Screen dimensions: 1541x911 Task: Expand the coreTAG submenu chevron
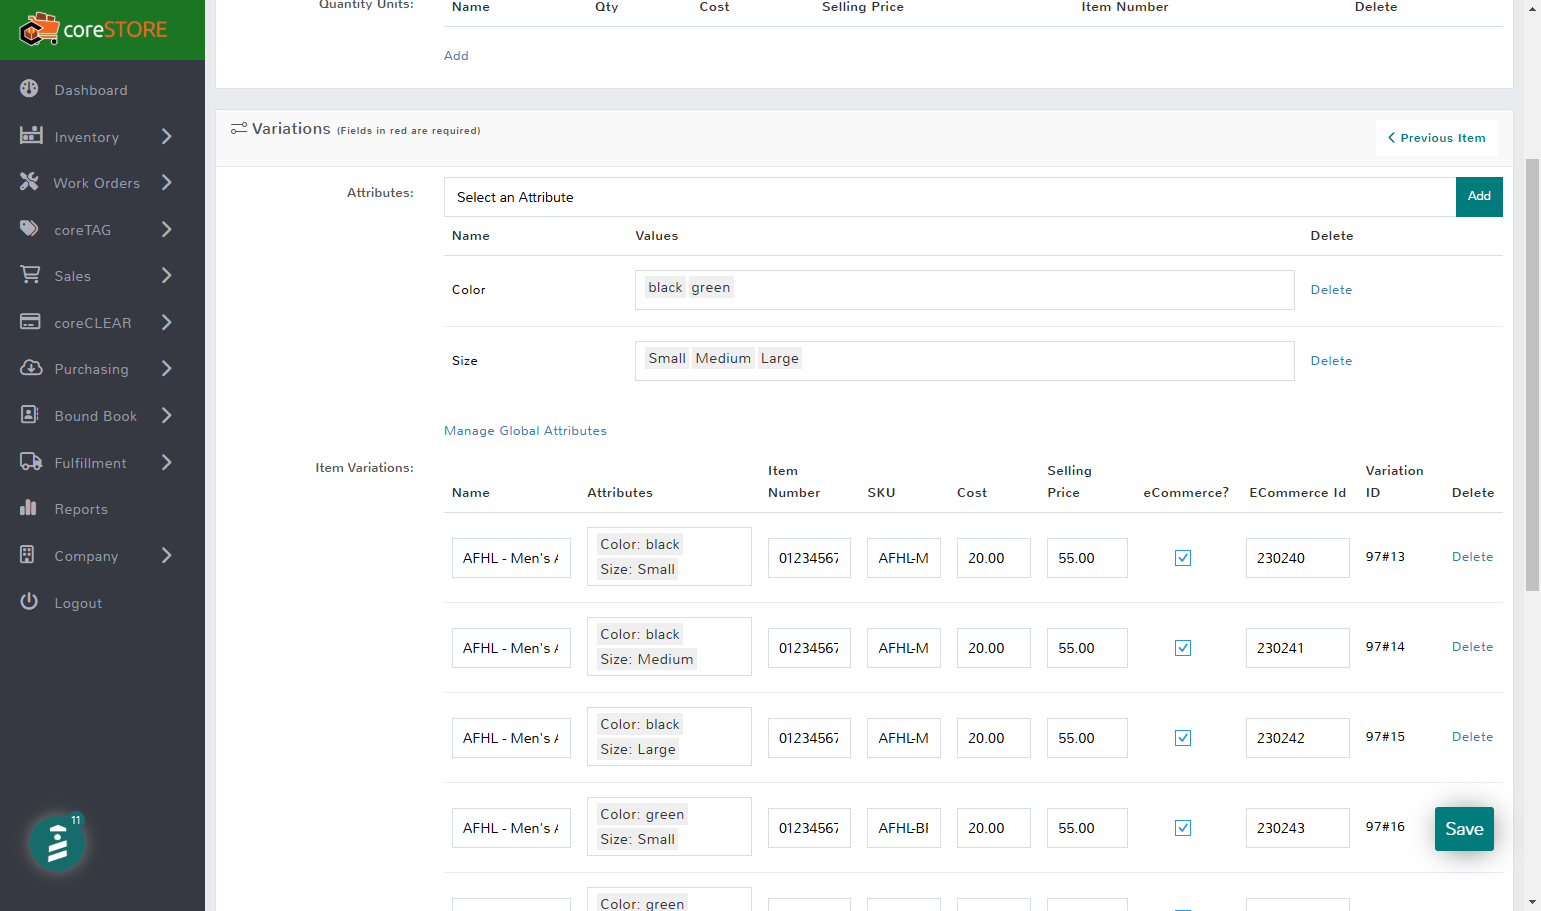point(167,229)
